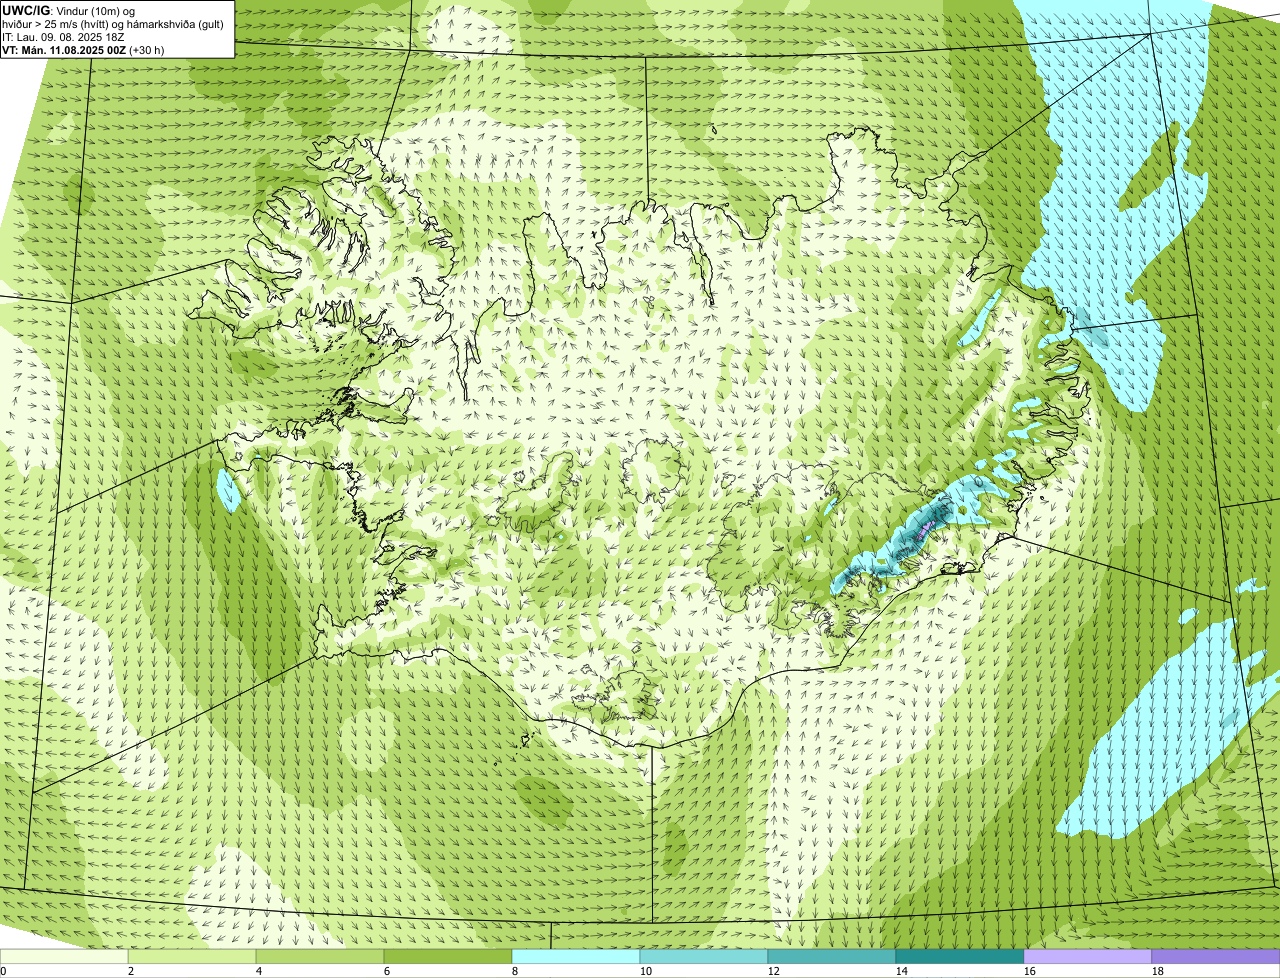This screenshot has width=1280, height=978.
Task: Click the valid time 'VT: Mán. 11.08.2025 00Z'
Action: click(66, 50)
